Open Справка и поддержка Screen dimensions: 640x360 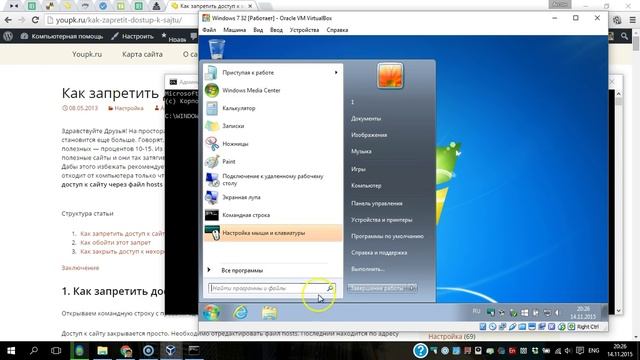tap(379, 252)
